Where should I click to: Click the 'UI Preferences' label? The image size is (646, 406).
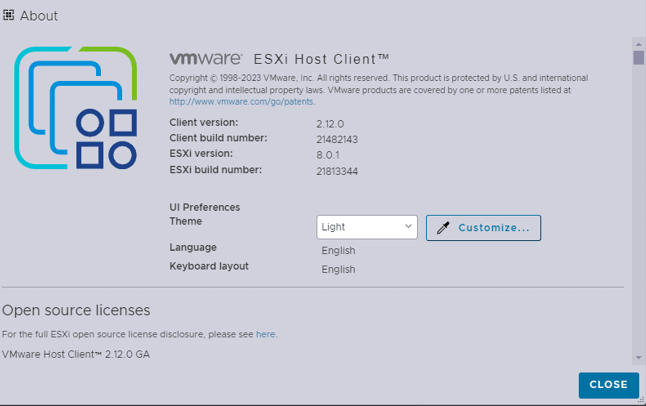[205, 207]
